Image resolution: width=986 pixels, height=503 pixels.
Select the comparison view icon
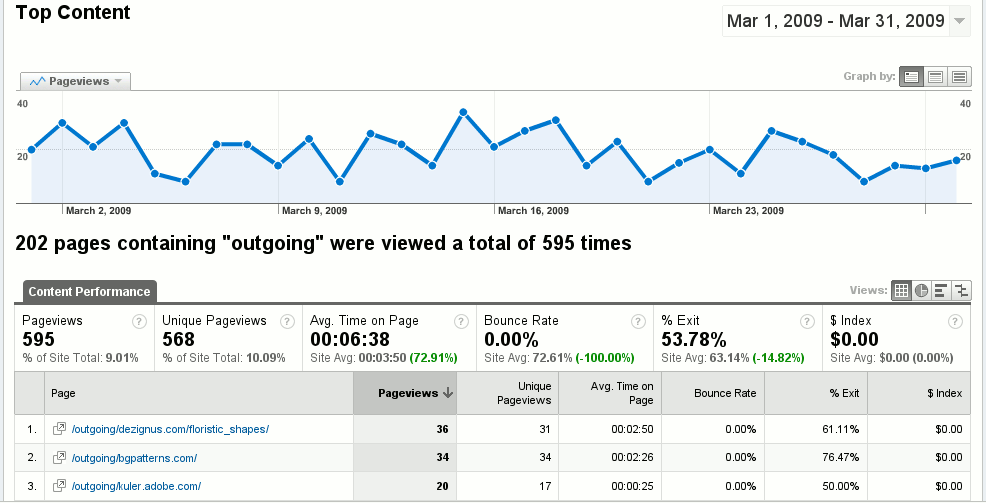coord(961,290)
